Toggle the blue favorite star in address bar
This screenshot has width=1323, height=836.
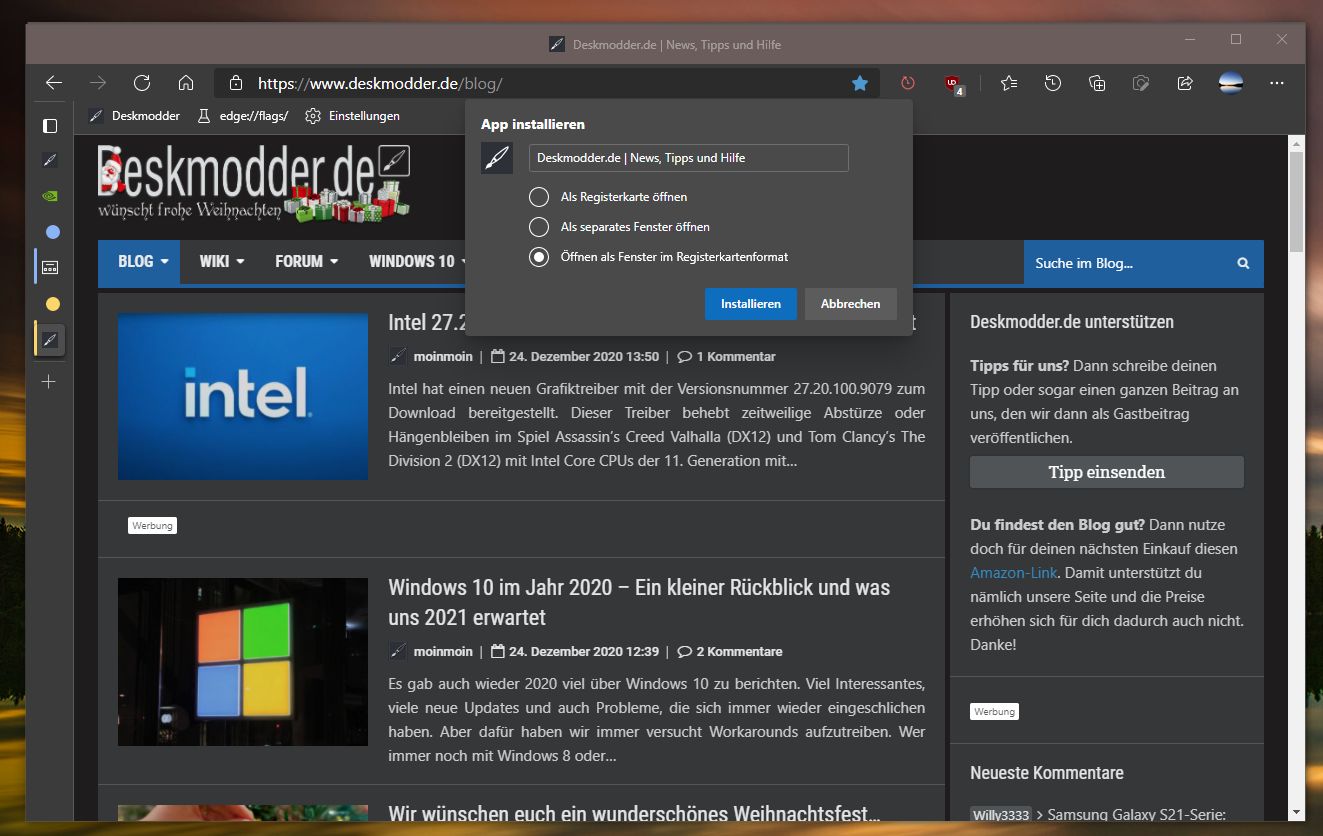tap(860, 83)
